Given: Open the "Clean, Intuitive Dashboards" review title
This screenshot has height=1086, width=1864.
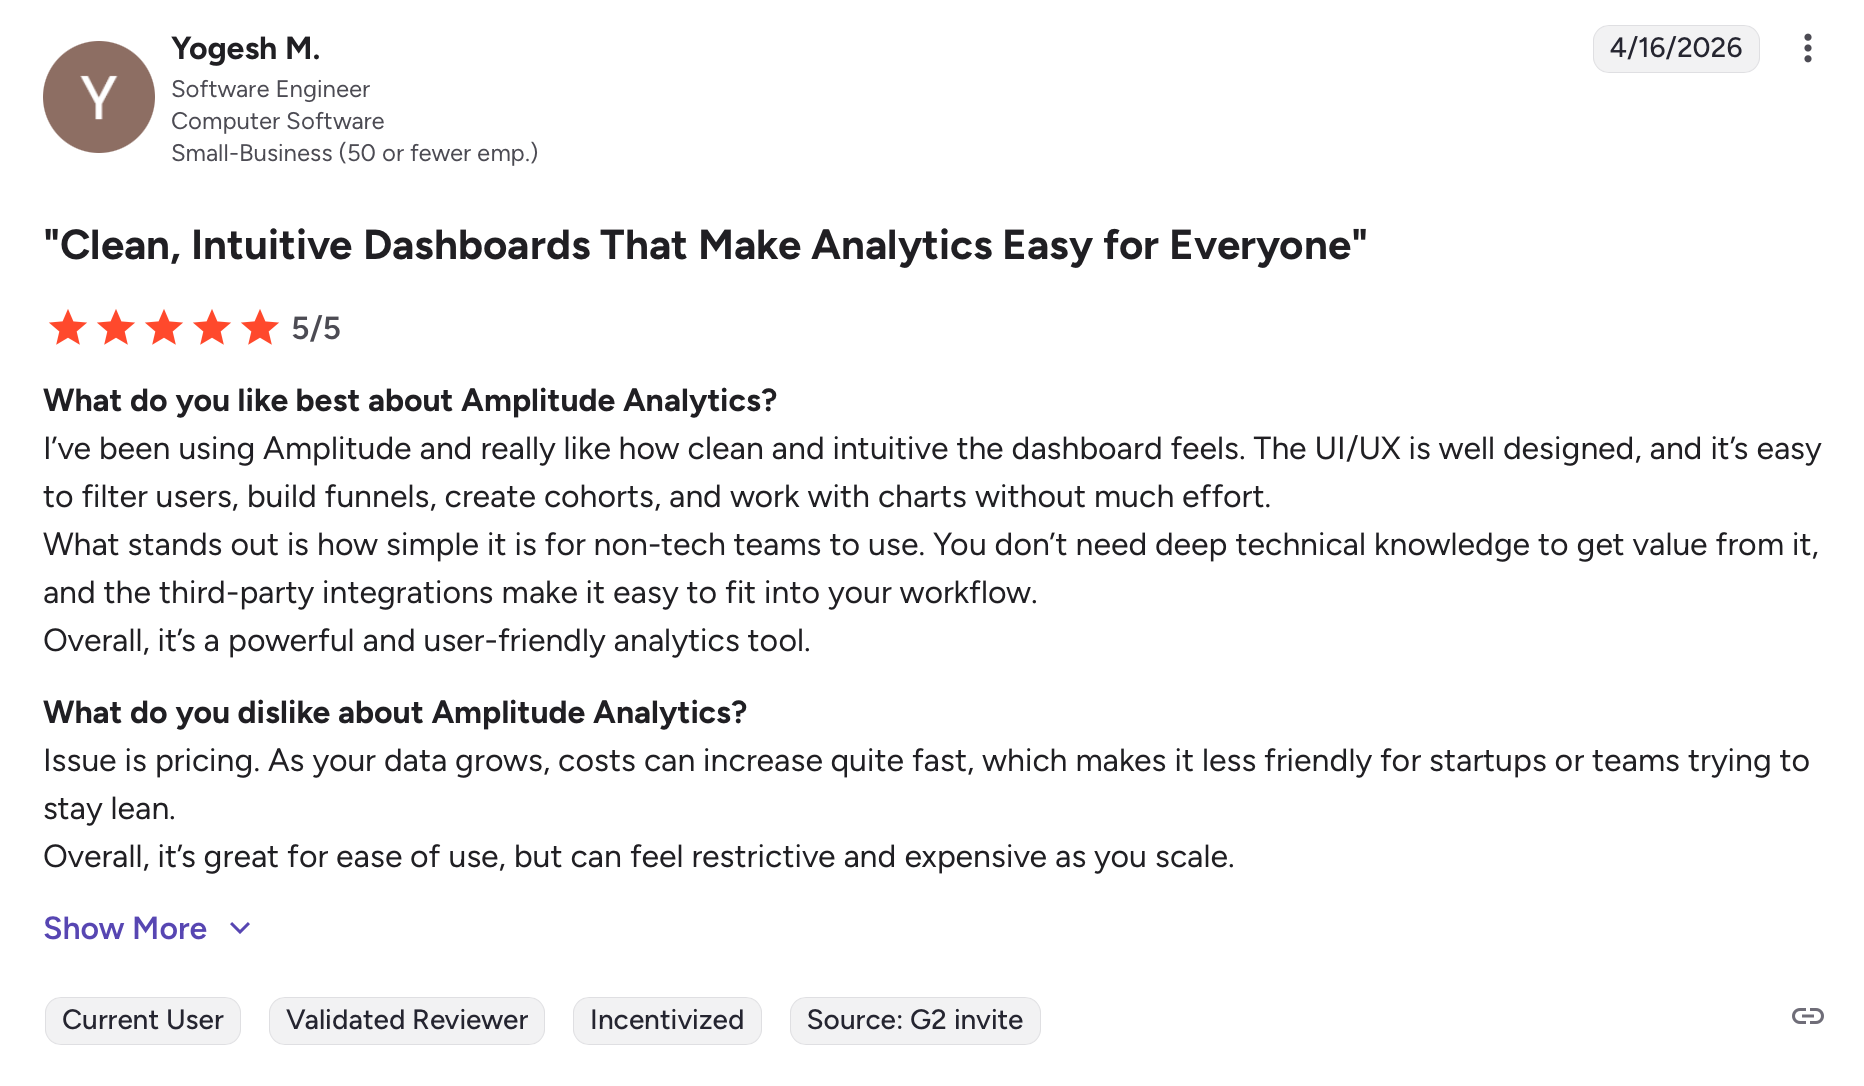Looking at the screenshot, I should point(705,246).
